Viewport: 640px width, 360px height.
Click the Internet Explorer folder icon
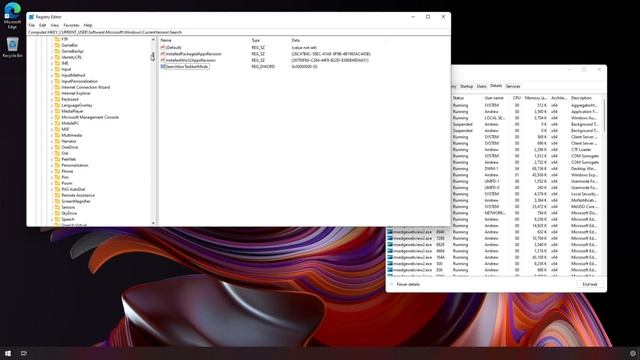[x=57, y=93]
